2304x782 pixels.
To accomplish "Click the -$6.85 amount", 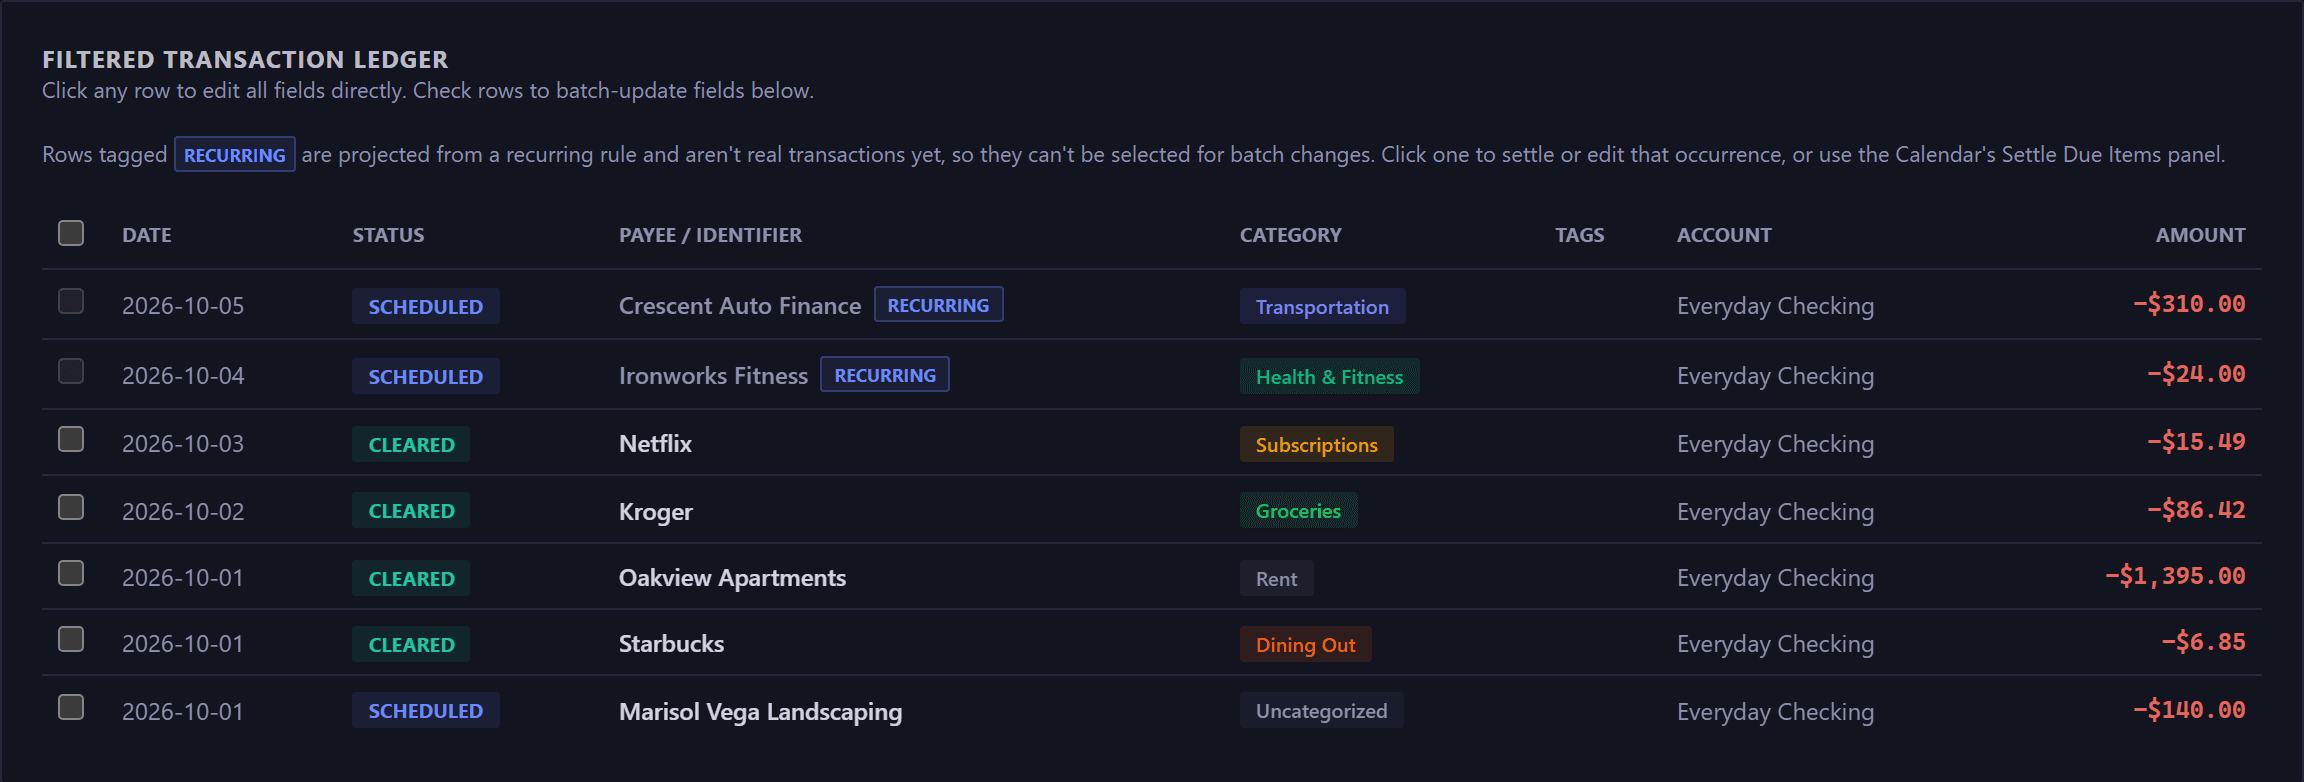I will pos(2203,642).
